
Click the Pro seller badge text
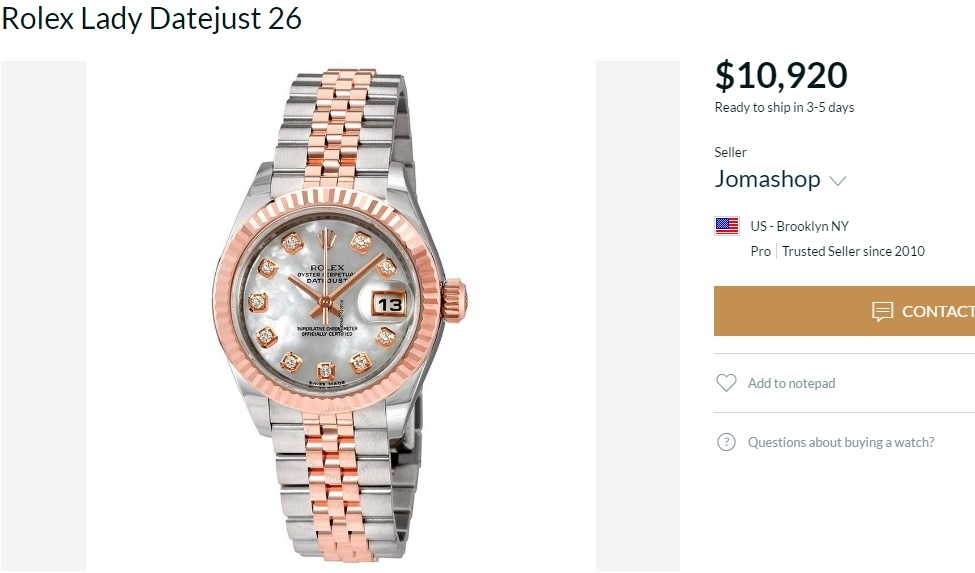pos(760,251)
